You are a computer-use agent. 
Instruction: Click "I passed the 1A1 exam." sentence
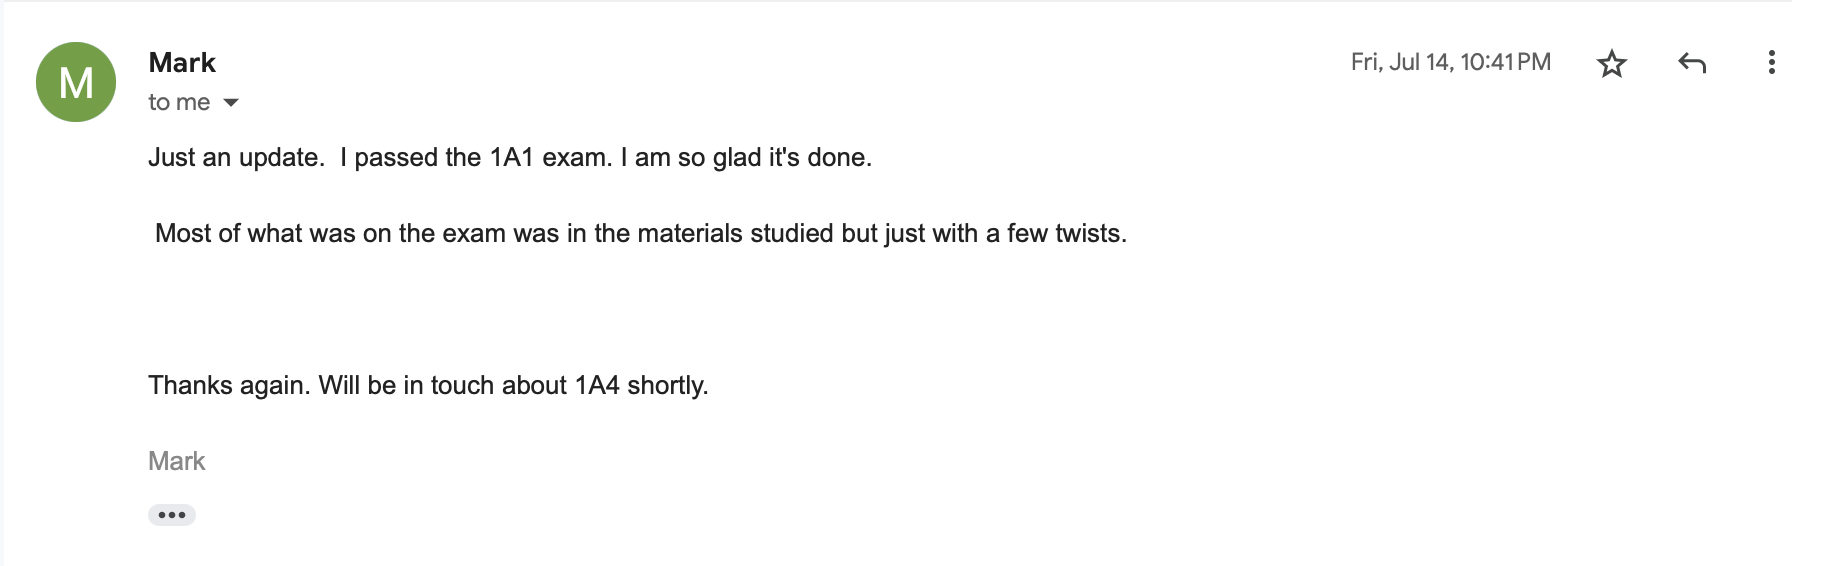(475, 158)
